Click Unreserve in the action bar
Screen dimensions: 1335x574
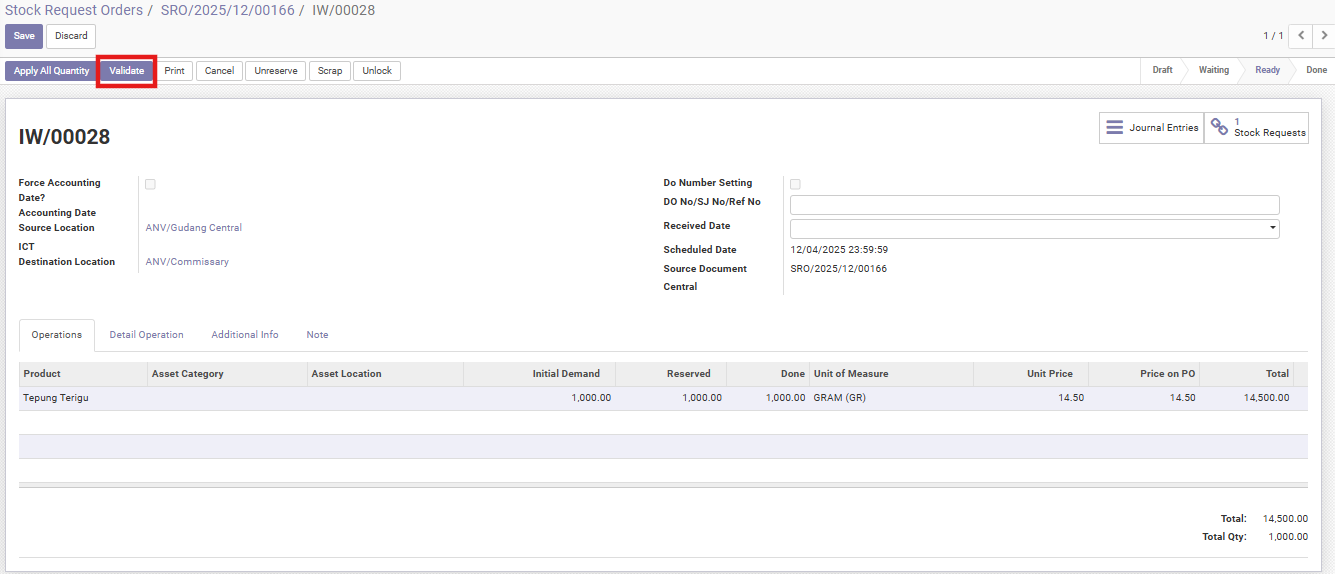(x=275, y=71)
